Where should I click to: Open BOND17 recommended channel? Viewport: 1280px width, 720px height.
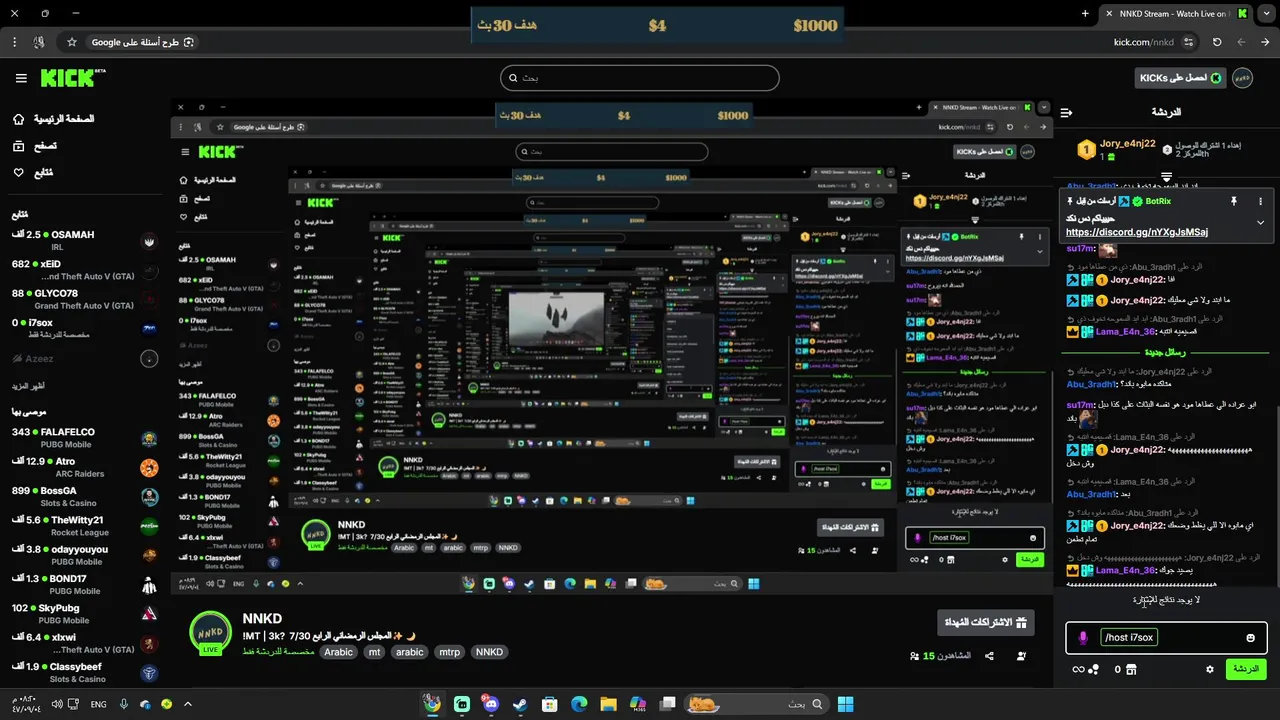coord(85,584)
